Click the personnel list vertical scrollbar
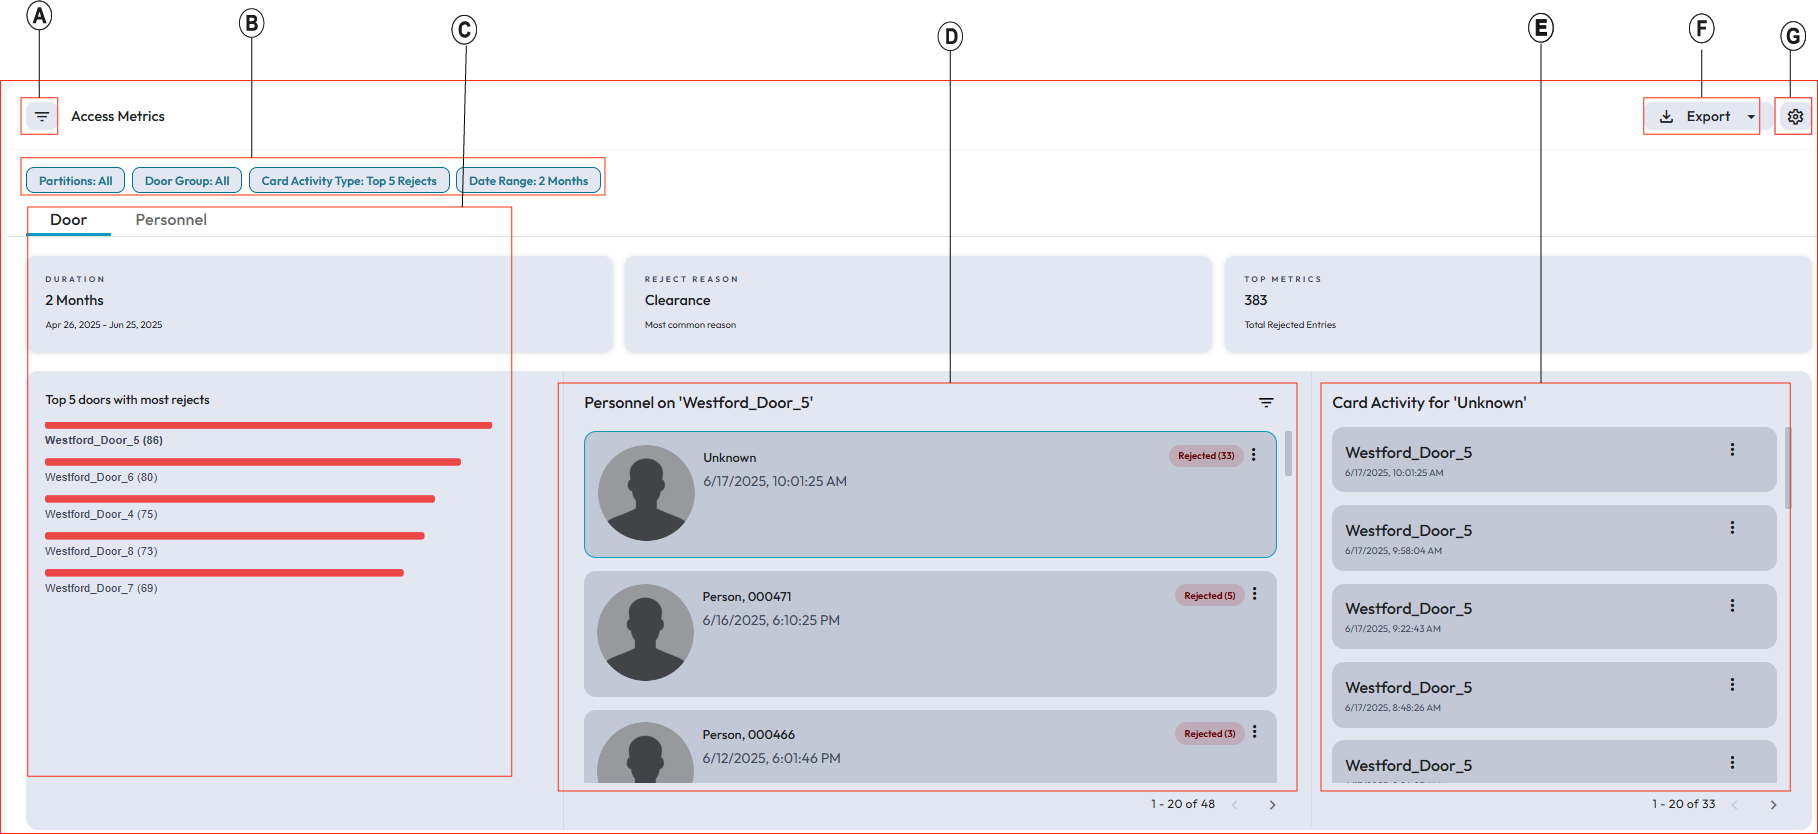Screen dimensions: 1818x834 coord(1288,454)
